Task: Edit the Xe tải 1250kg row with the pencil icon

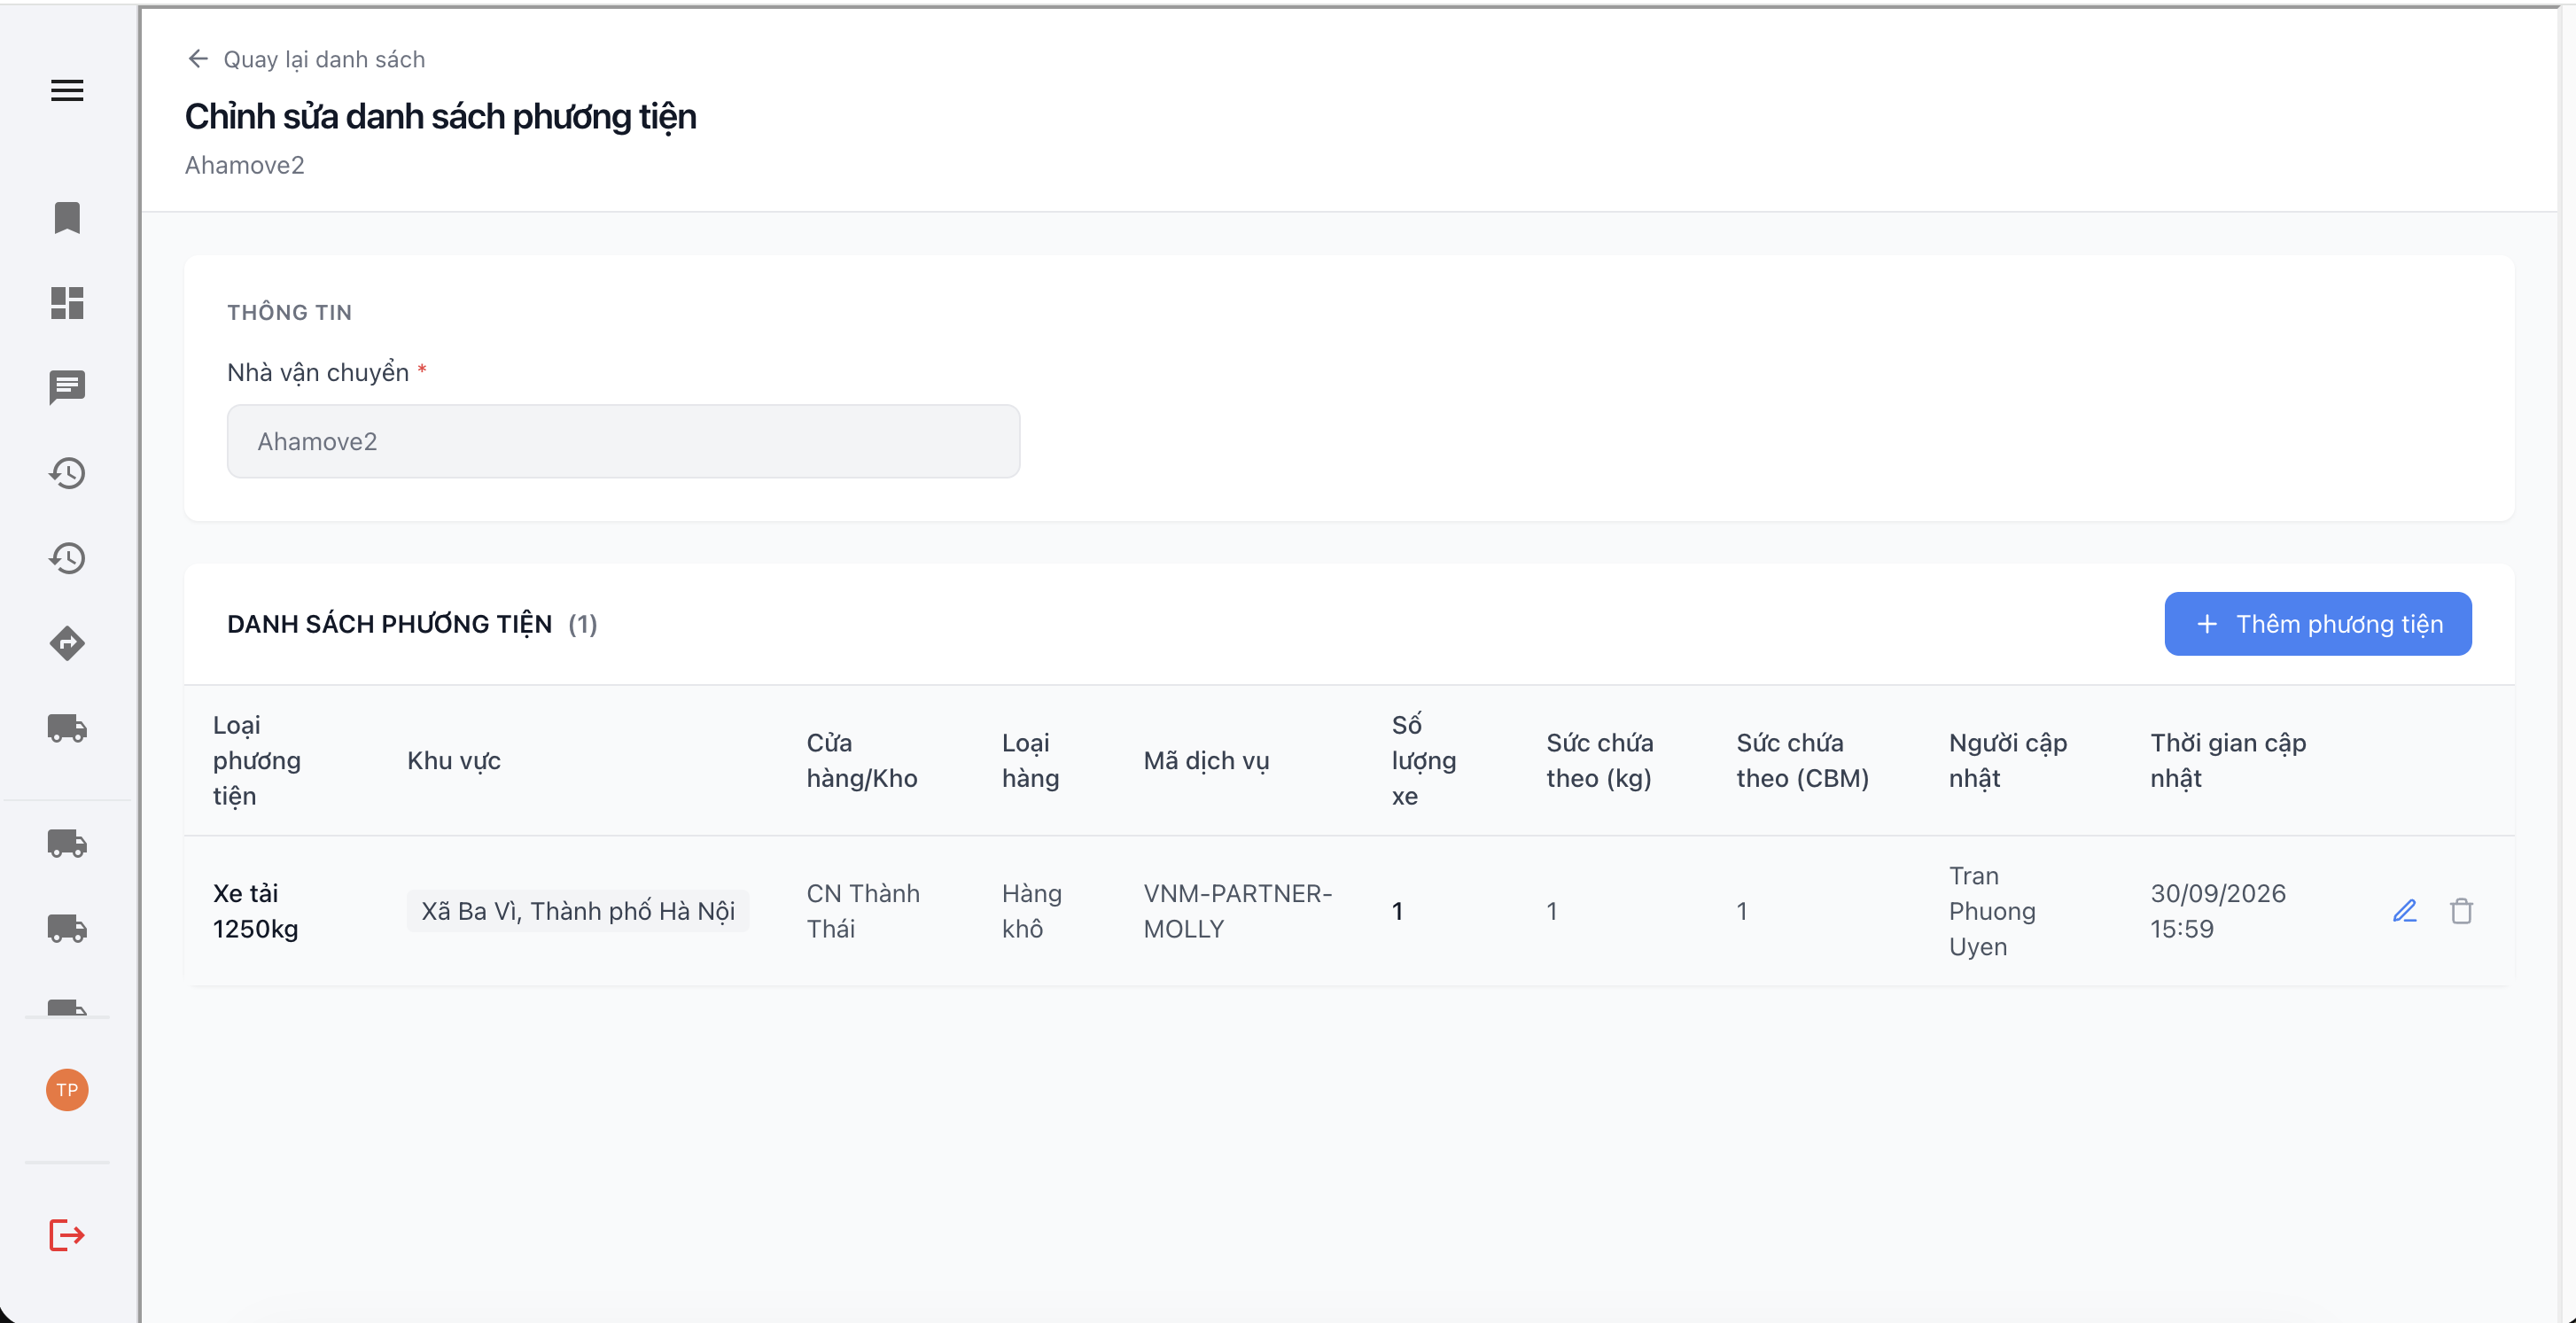Action: coord(2405,911)
